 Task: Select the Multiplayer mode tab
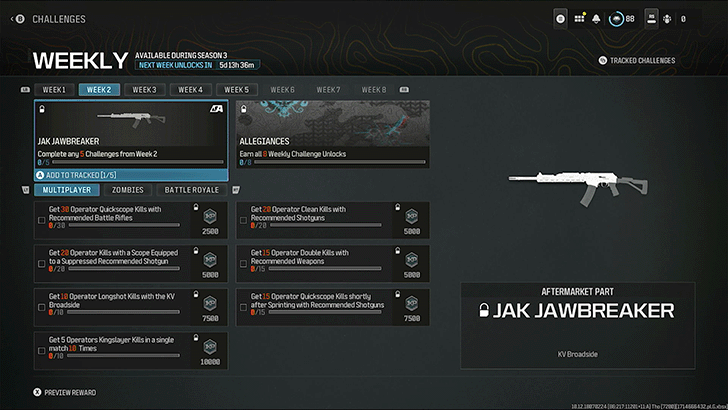[67, 190]
